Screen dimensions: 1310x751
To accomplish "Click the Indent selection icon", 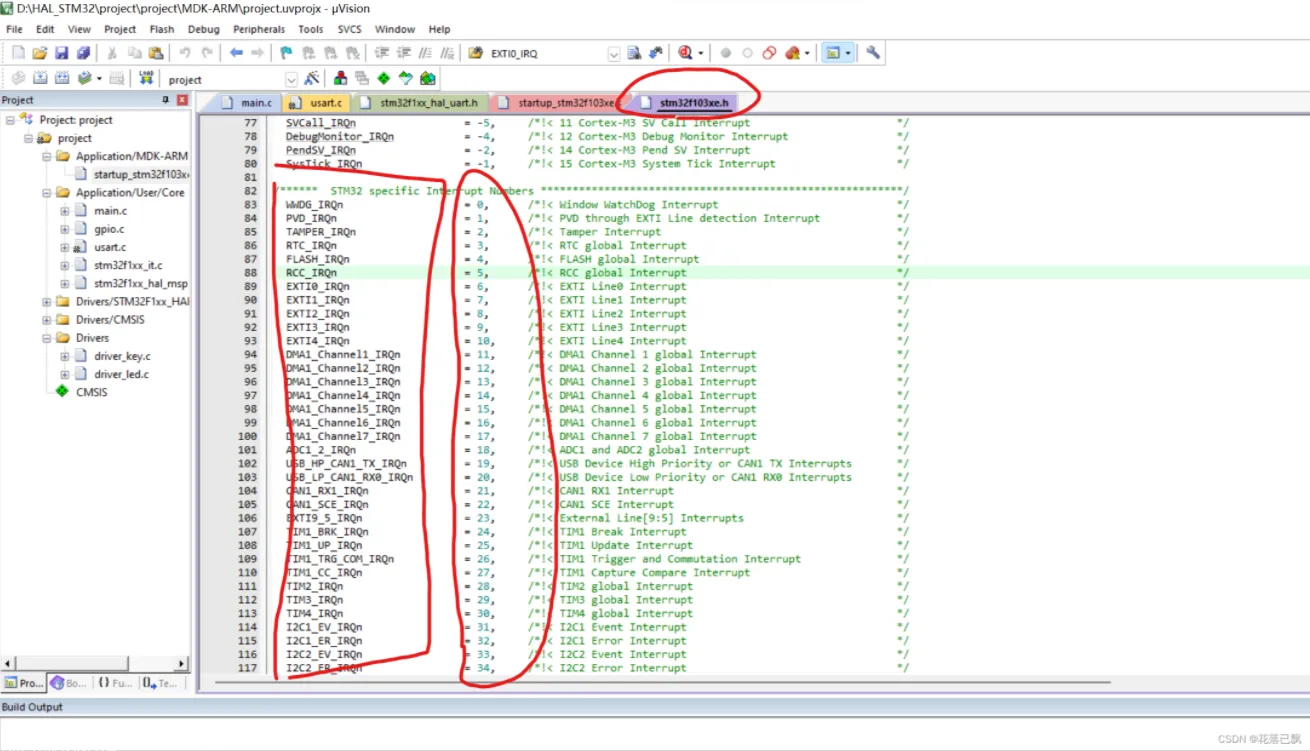I will (x=381, y=52).
